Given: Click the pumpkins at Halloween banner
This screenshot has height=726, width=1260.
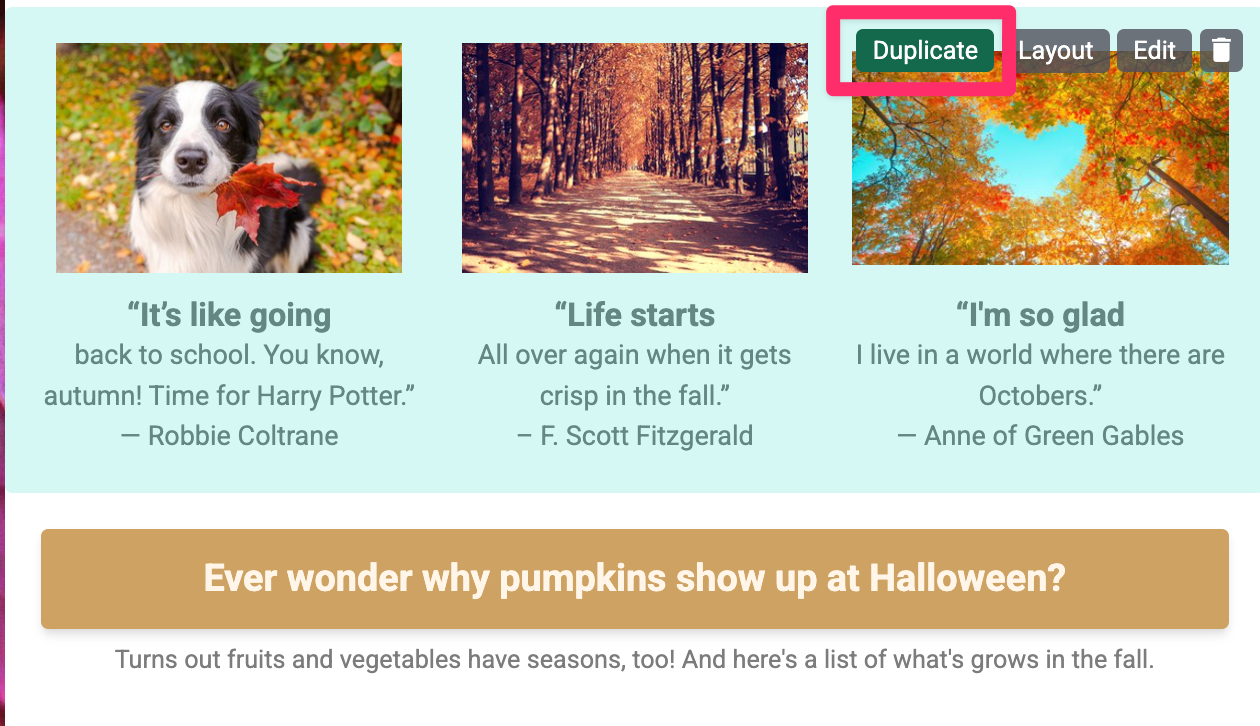Looking at the screenshot, I should click(x=634, y=579).
